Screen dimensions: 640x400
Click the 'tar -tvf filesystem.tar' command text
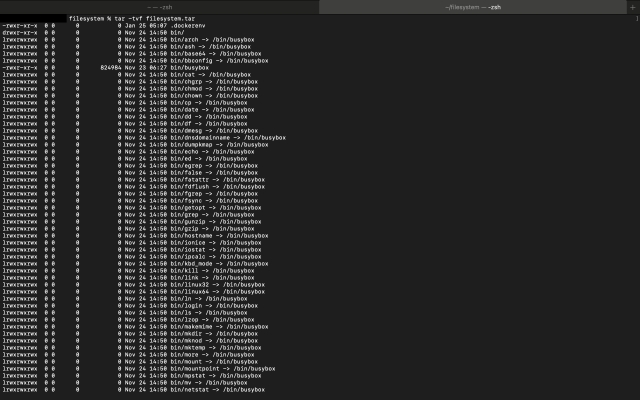point(155,19)
